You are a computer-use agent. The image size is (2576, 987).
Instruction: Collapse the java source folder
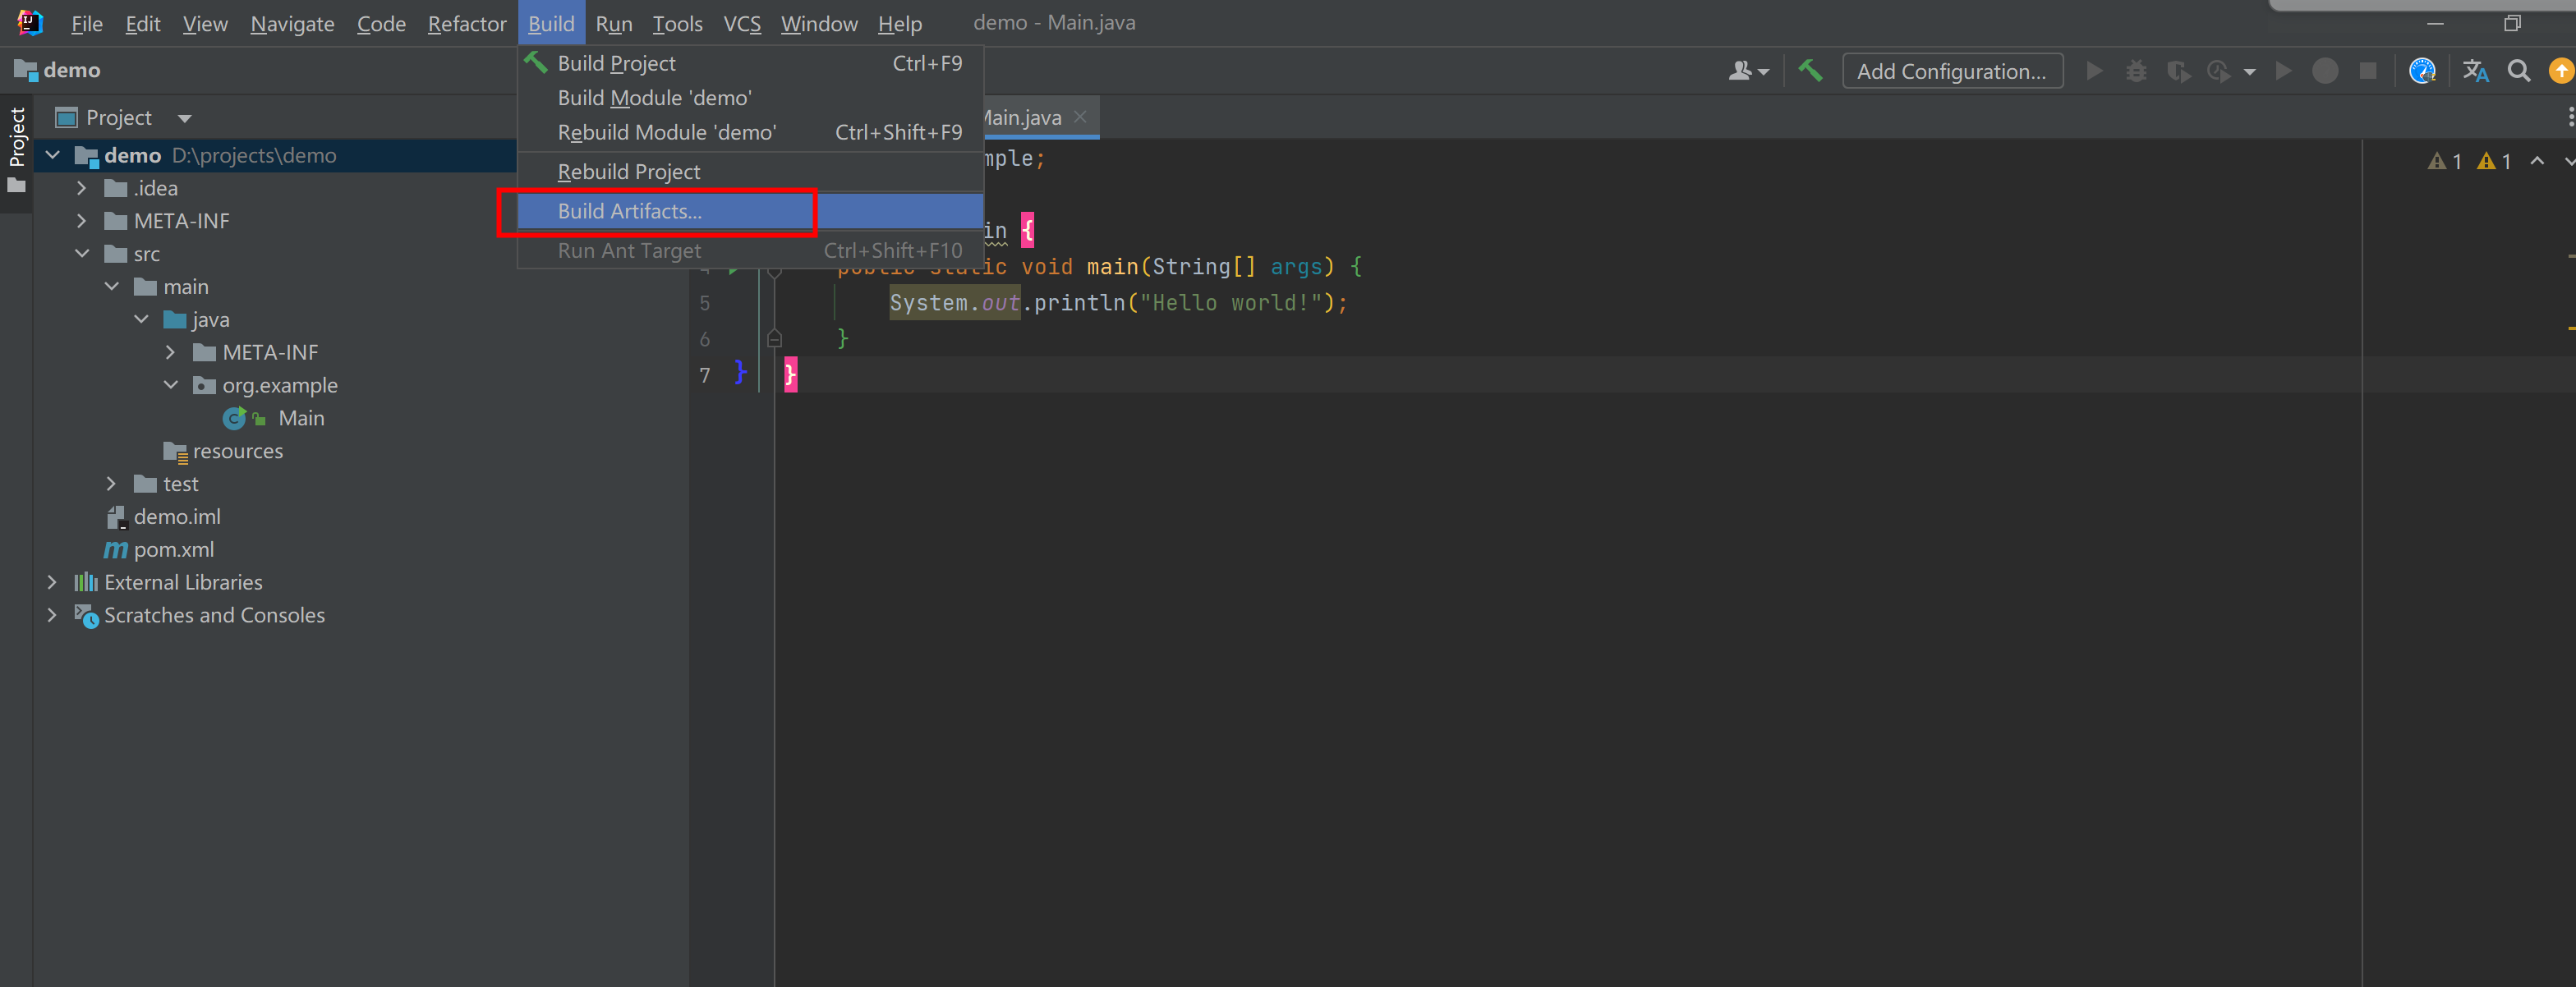coord(141,320)
